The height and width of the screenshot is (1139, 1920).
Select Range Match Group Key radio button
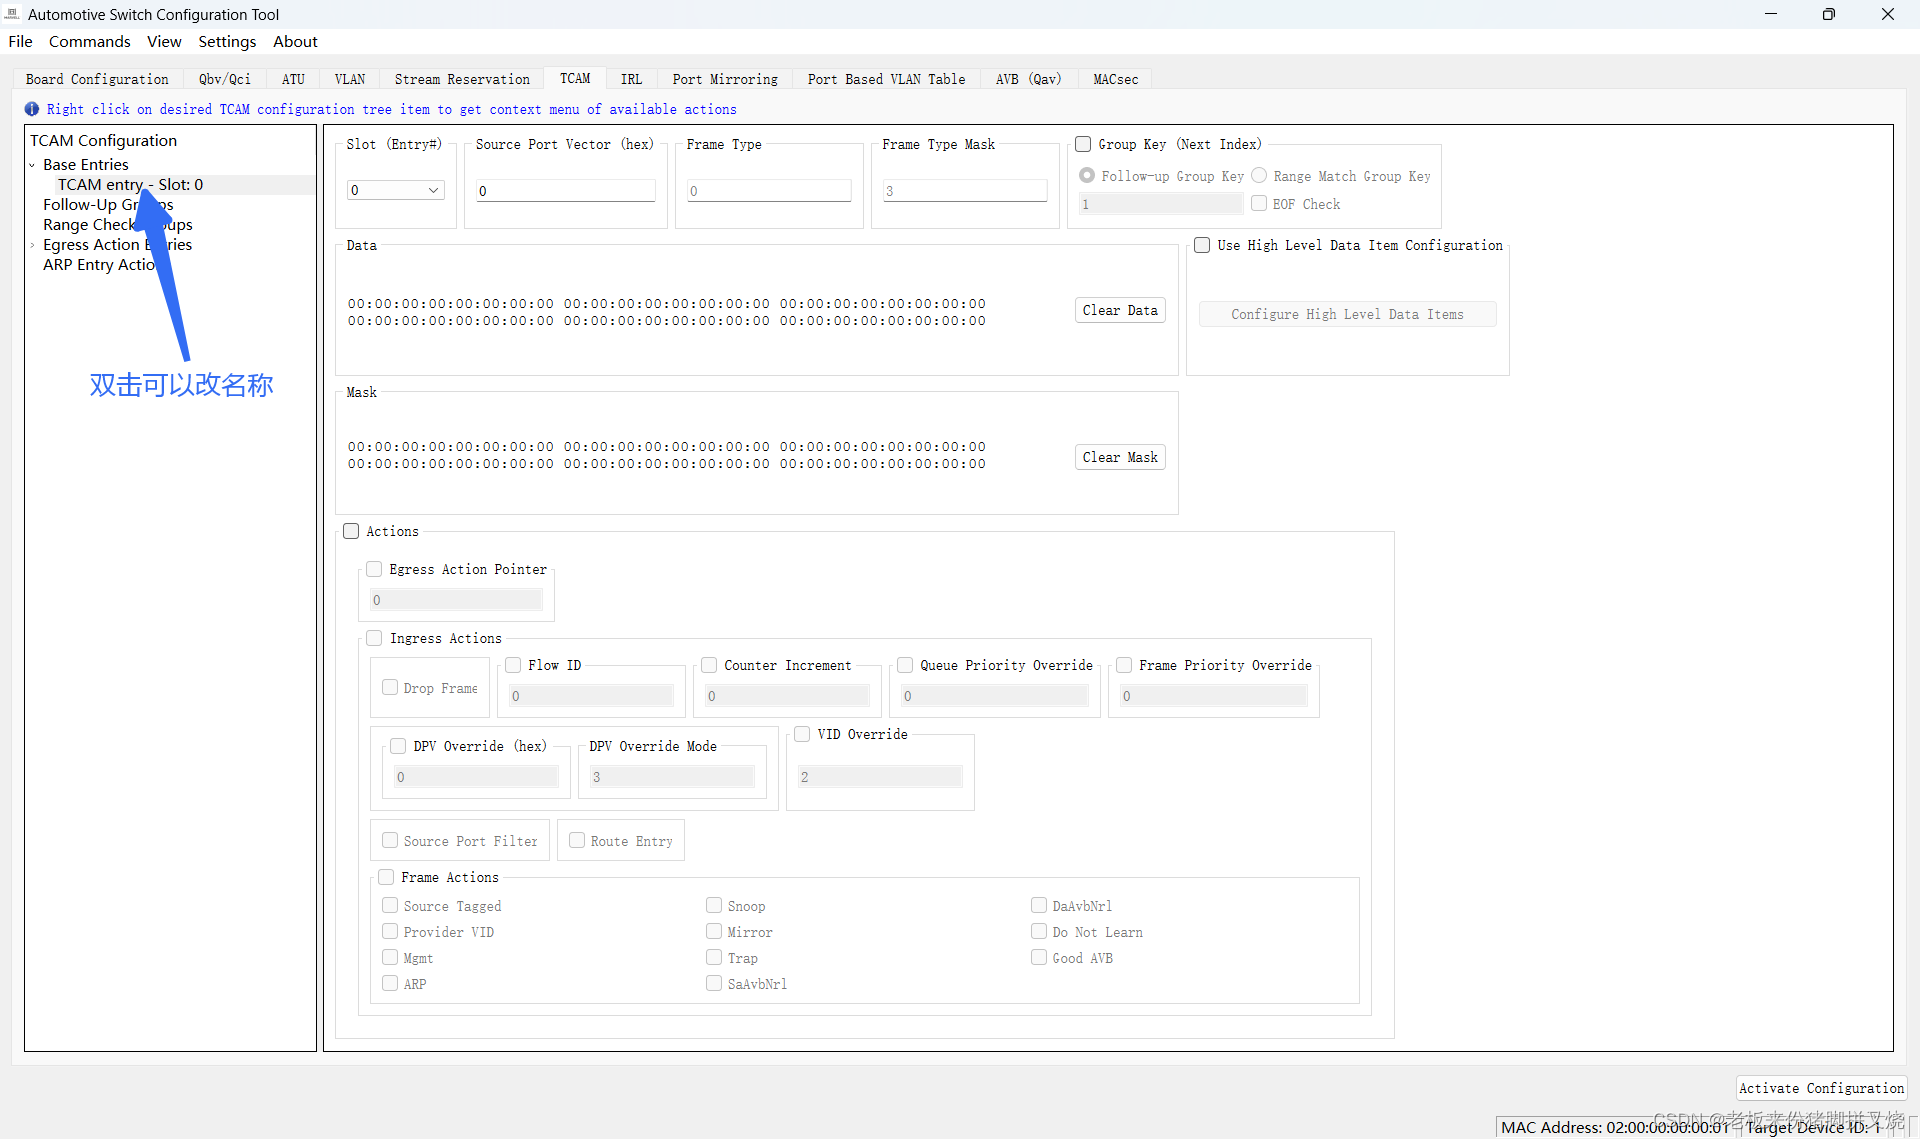coord(1259,175)
